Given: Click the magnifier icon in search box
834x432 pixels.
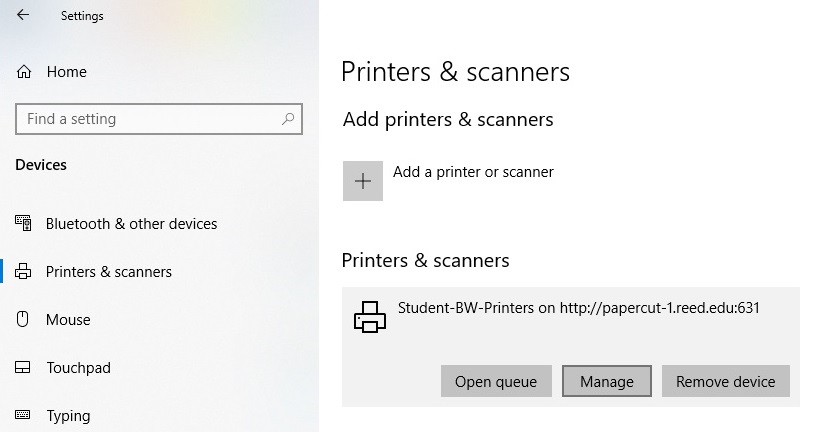Looking at the screenshot, I should [288, 119].
